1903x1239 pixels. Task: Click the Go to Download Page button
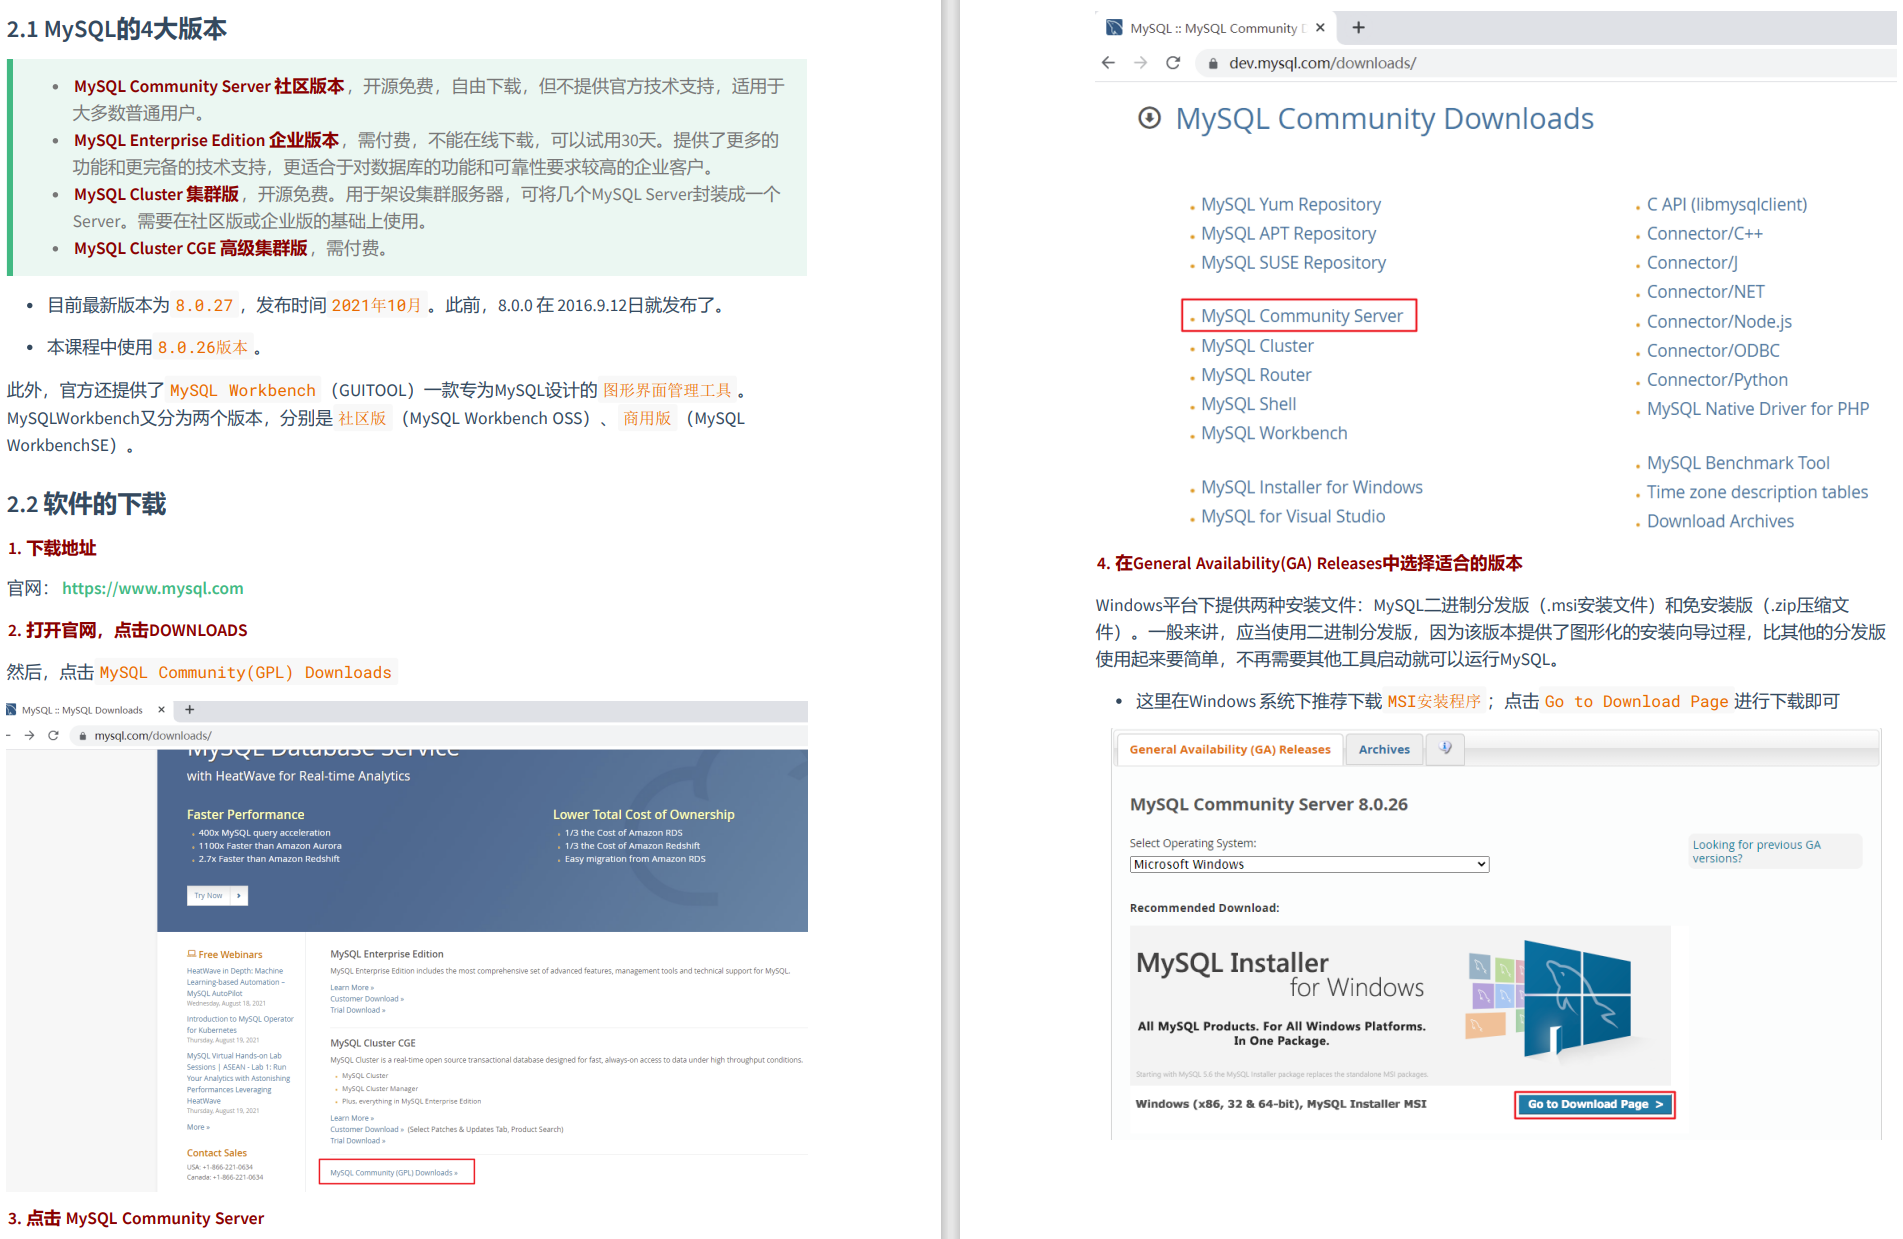1594,1104
